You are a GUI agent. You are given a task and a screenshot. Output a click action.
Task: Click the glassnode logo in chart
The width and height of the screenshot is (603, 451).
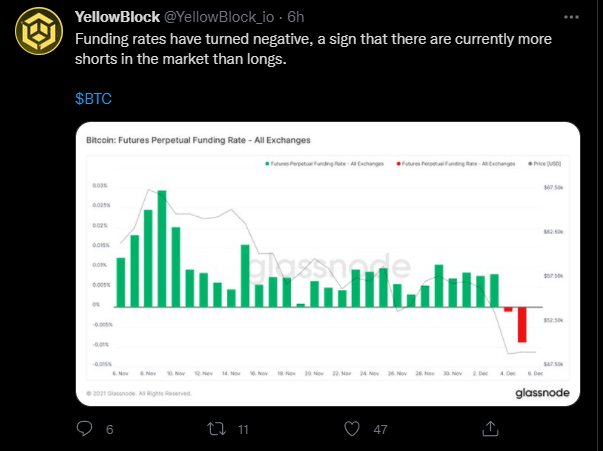click(x=542, y=393)
